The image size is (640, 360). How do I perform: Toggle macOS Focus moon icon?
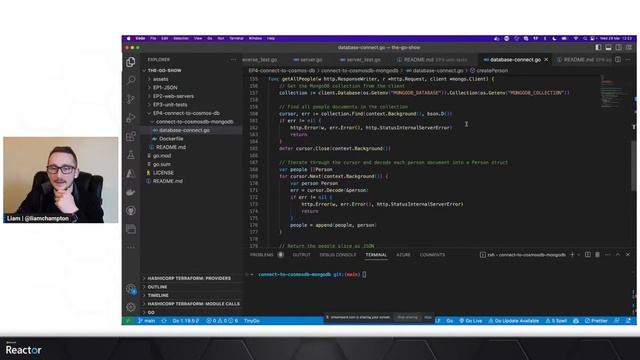[x=554, y=38]
